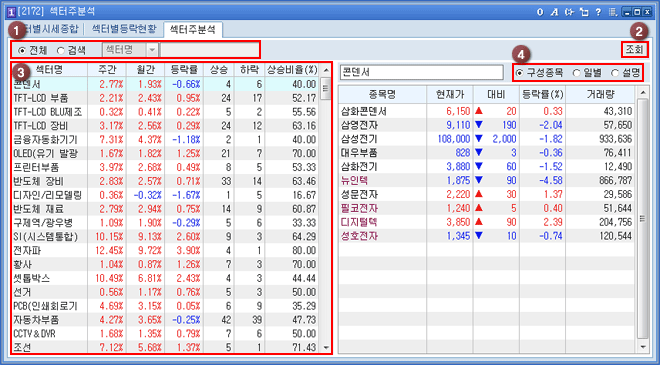
Task: Click the 대비 column header
Action: click(x=496, y=94)
